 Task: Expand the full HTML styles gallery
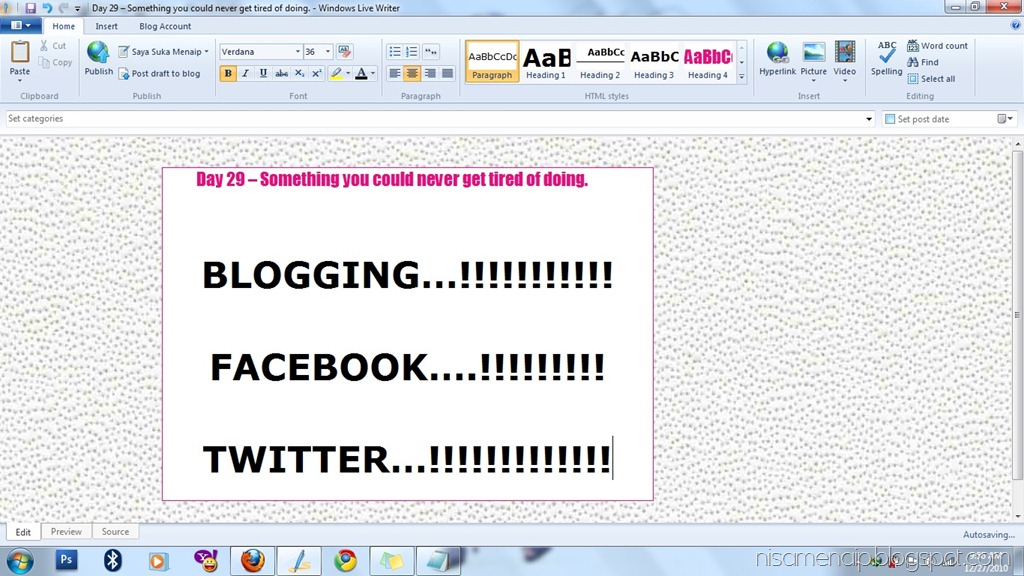point(741,76)
